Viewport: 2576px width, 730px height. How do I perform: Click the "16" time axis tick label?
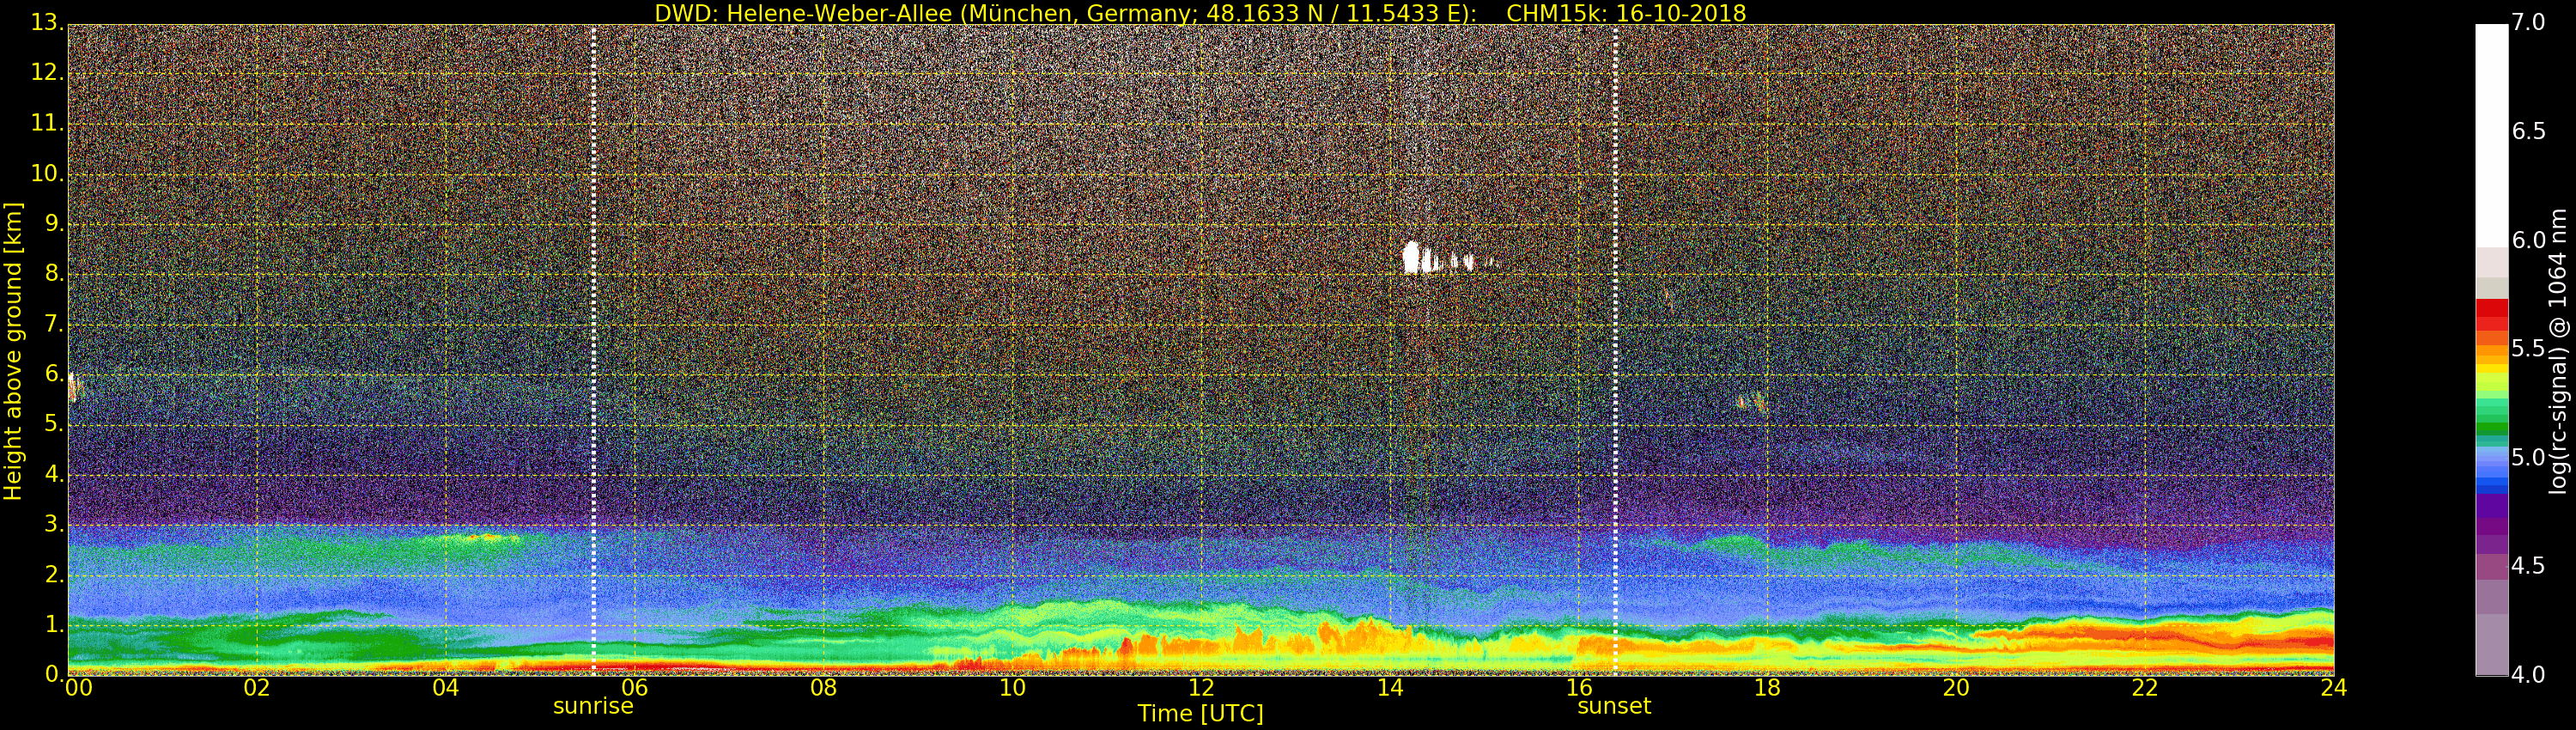pyautogui.click(x=1579, y=688)
